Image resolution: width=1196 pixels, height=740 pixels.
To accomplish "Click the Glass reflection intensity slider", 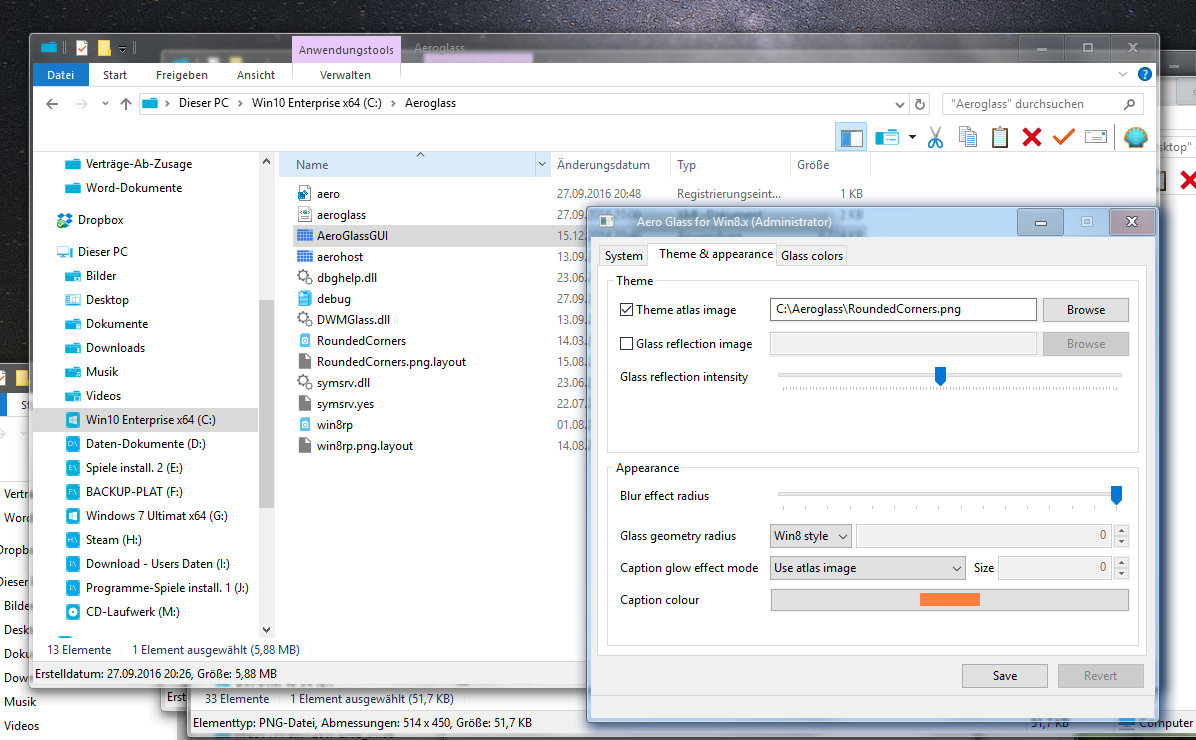I will (x=940, y=376).
